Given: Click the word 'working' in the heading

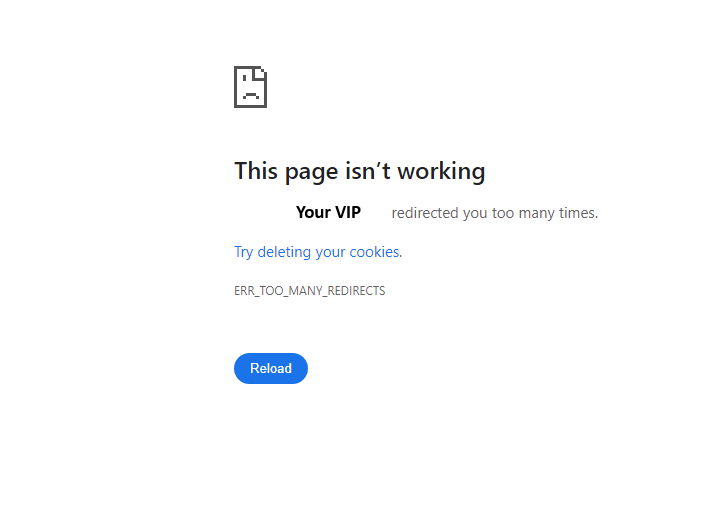Looking at the screenshot, I should point(441,172).
